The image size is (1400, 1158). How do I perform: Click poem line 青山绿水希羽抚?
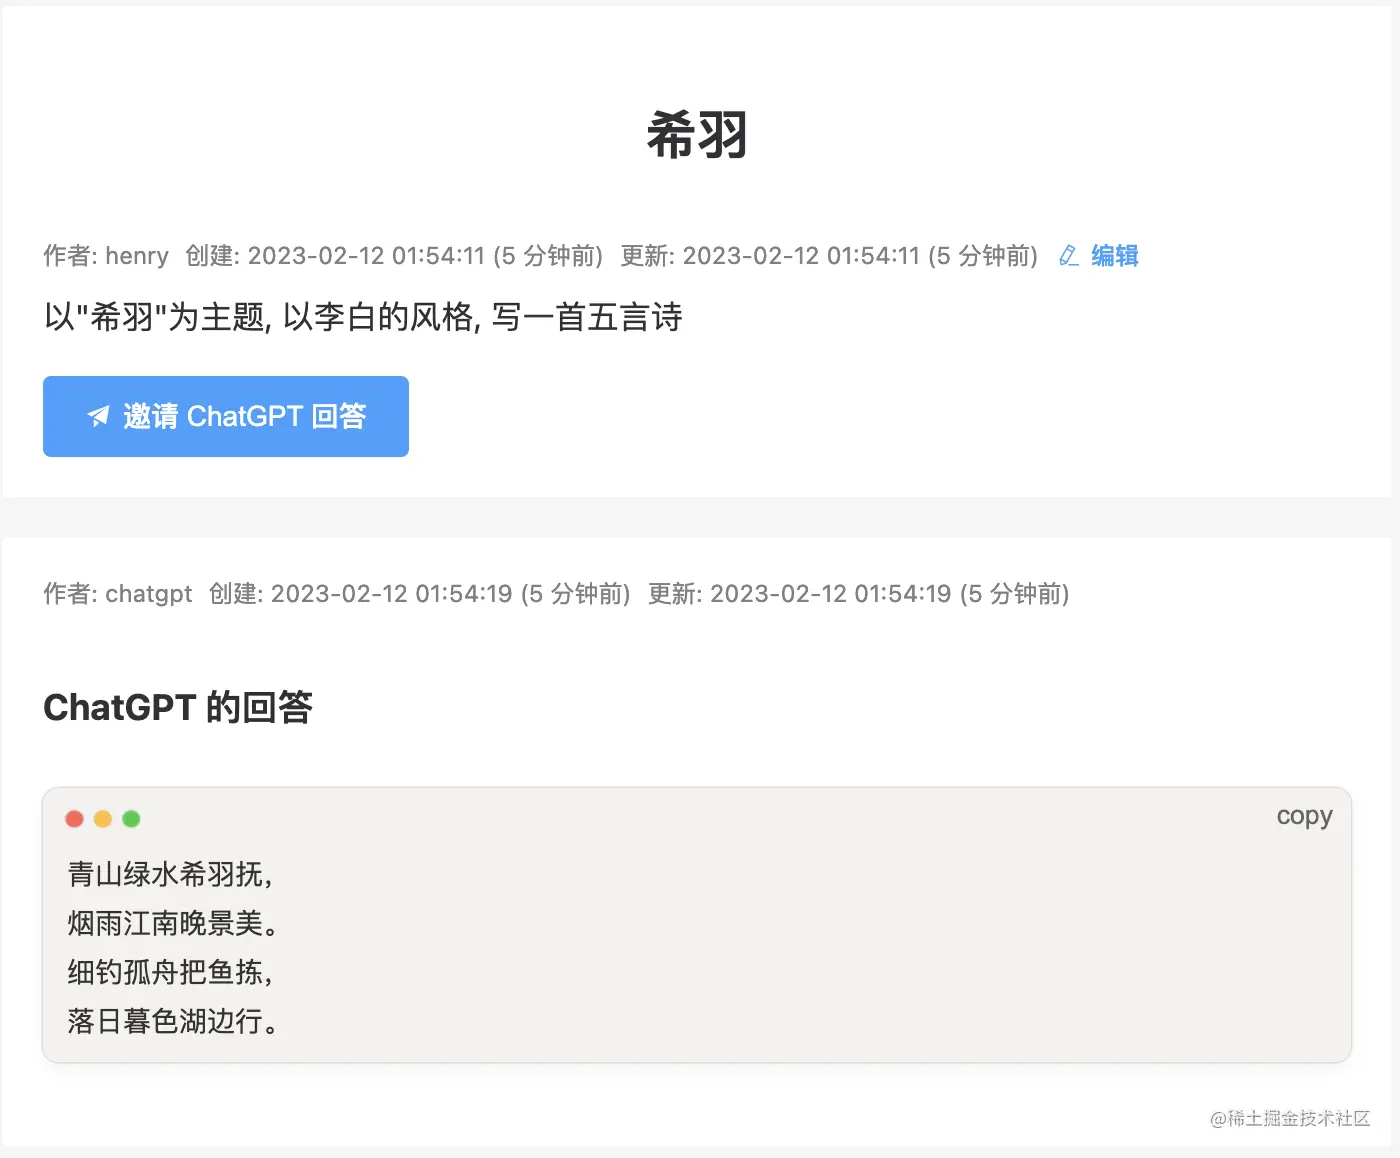[170, 874]
